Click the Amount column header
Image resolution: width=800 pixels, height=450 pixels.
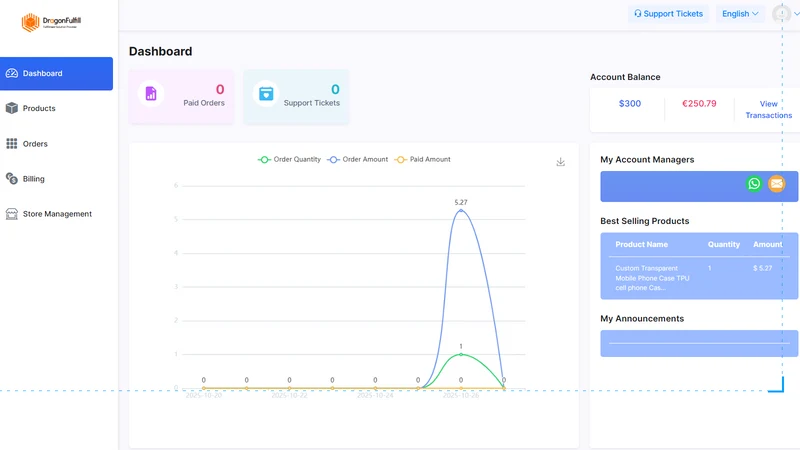pos(767,244)
